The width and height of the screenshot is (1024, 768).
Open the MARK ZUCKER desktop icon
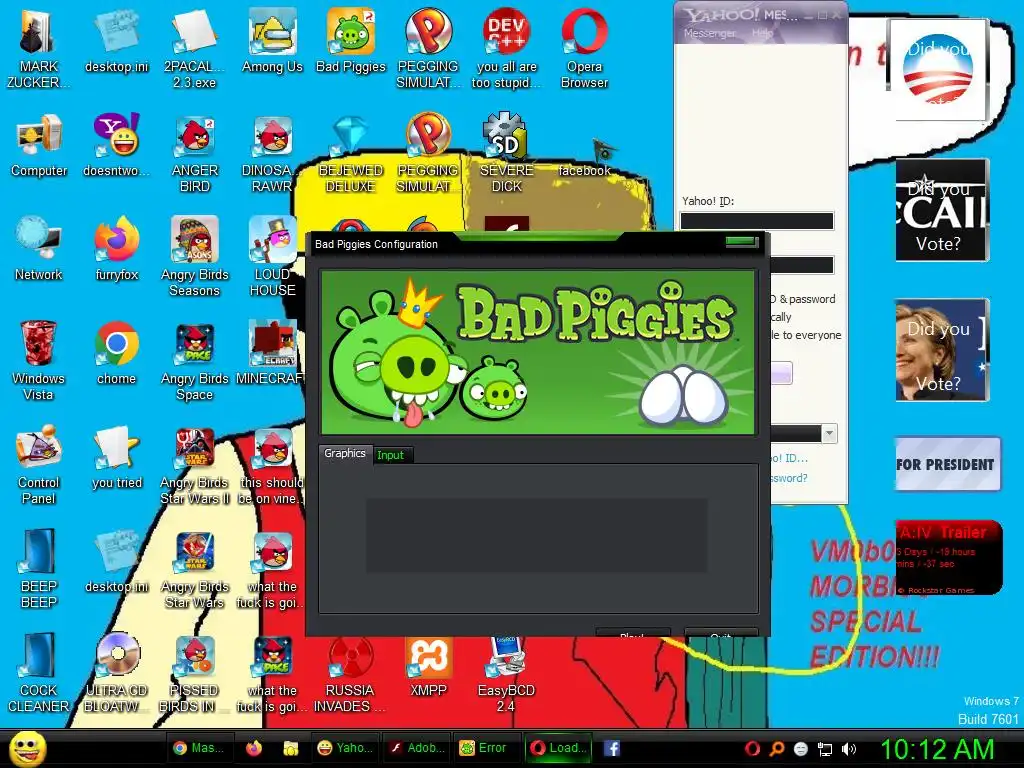38,48
